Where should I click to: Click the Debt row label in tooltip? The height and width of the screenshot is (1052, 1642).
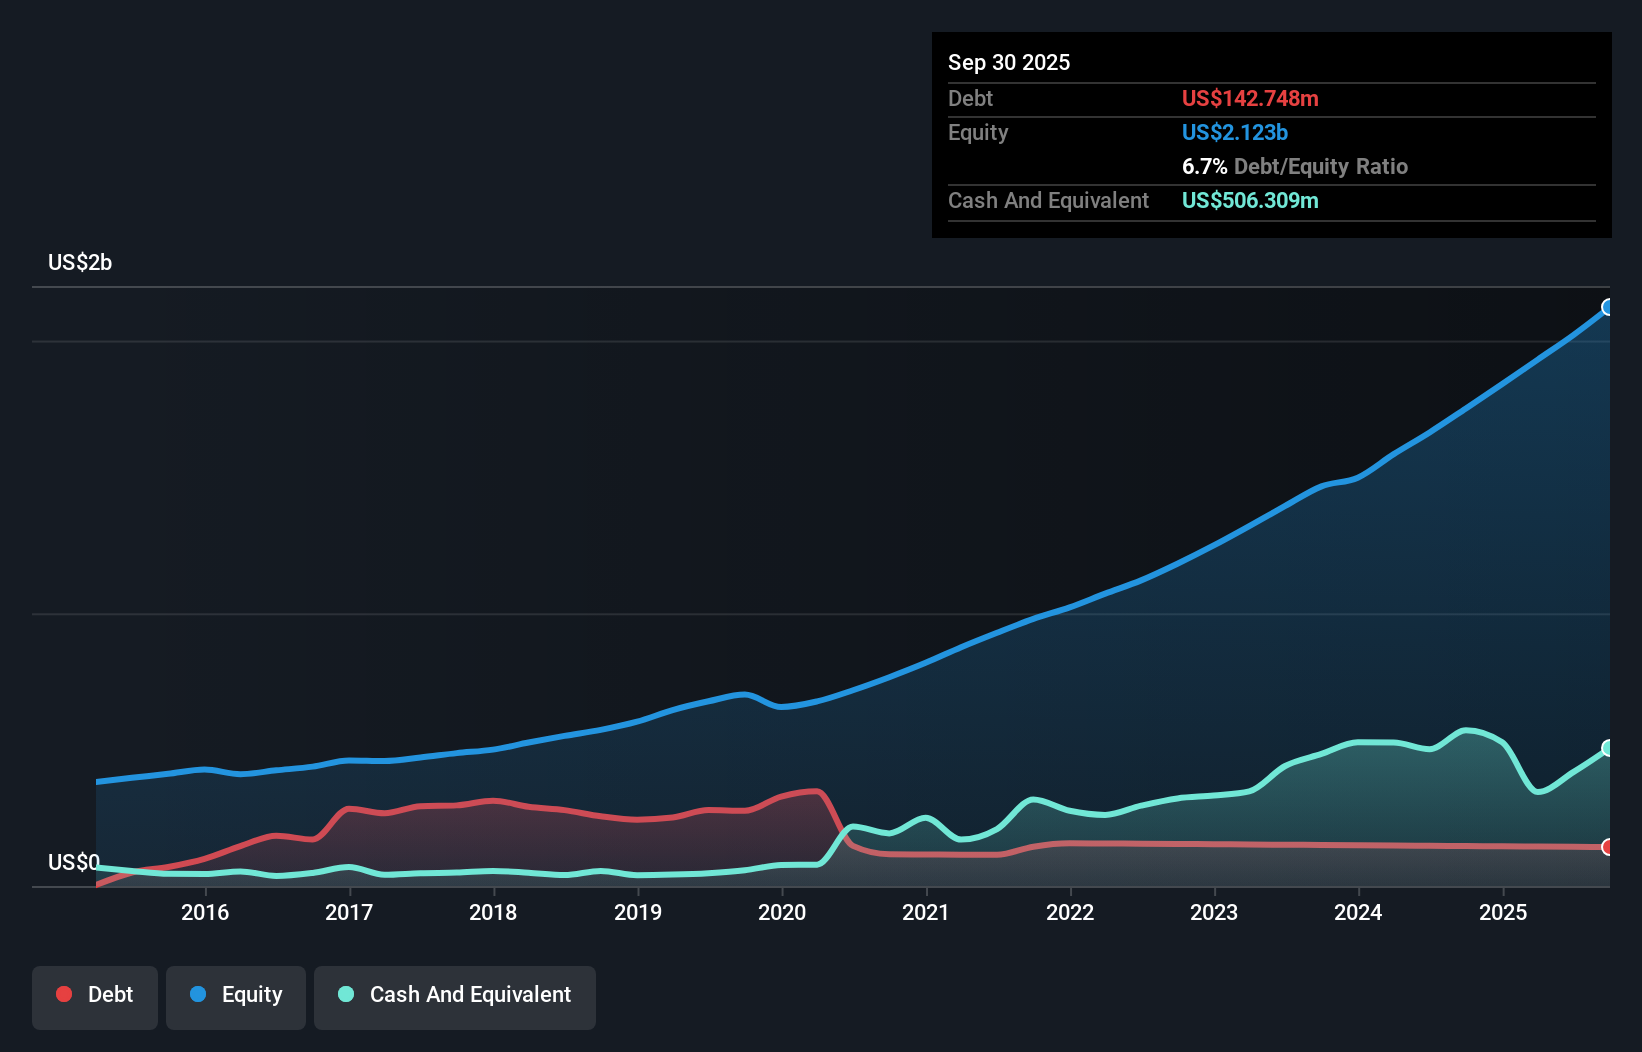pyautogui.click(x=970, y=98)
